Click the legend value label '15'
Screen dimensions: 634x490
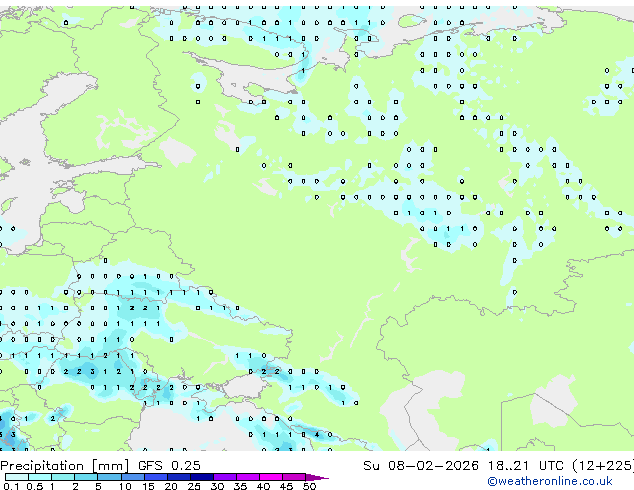[148, 486]
